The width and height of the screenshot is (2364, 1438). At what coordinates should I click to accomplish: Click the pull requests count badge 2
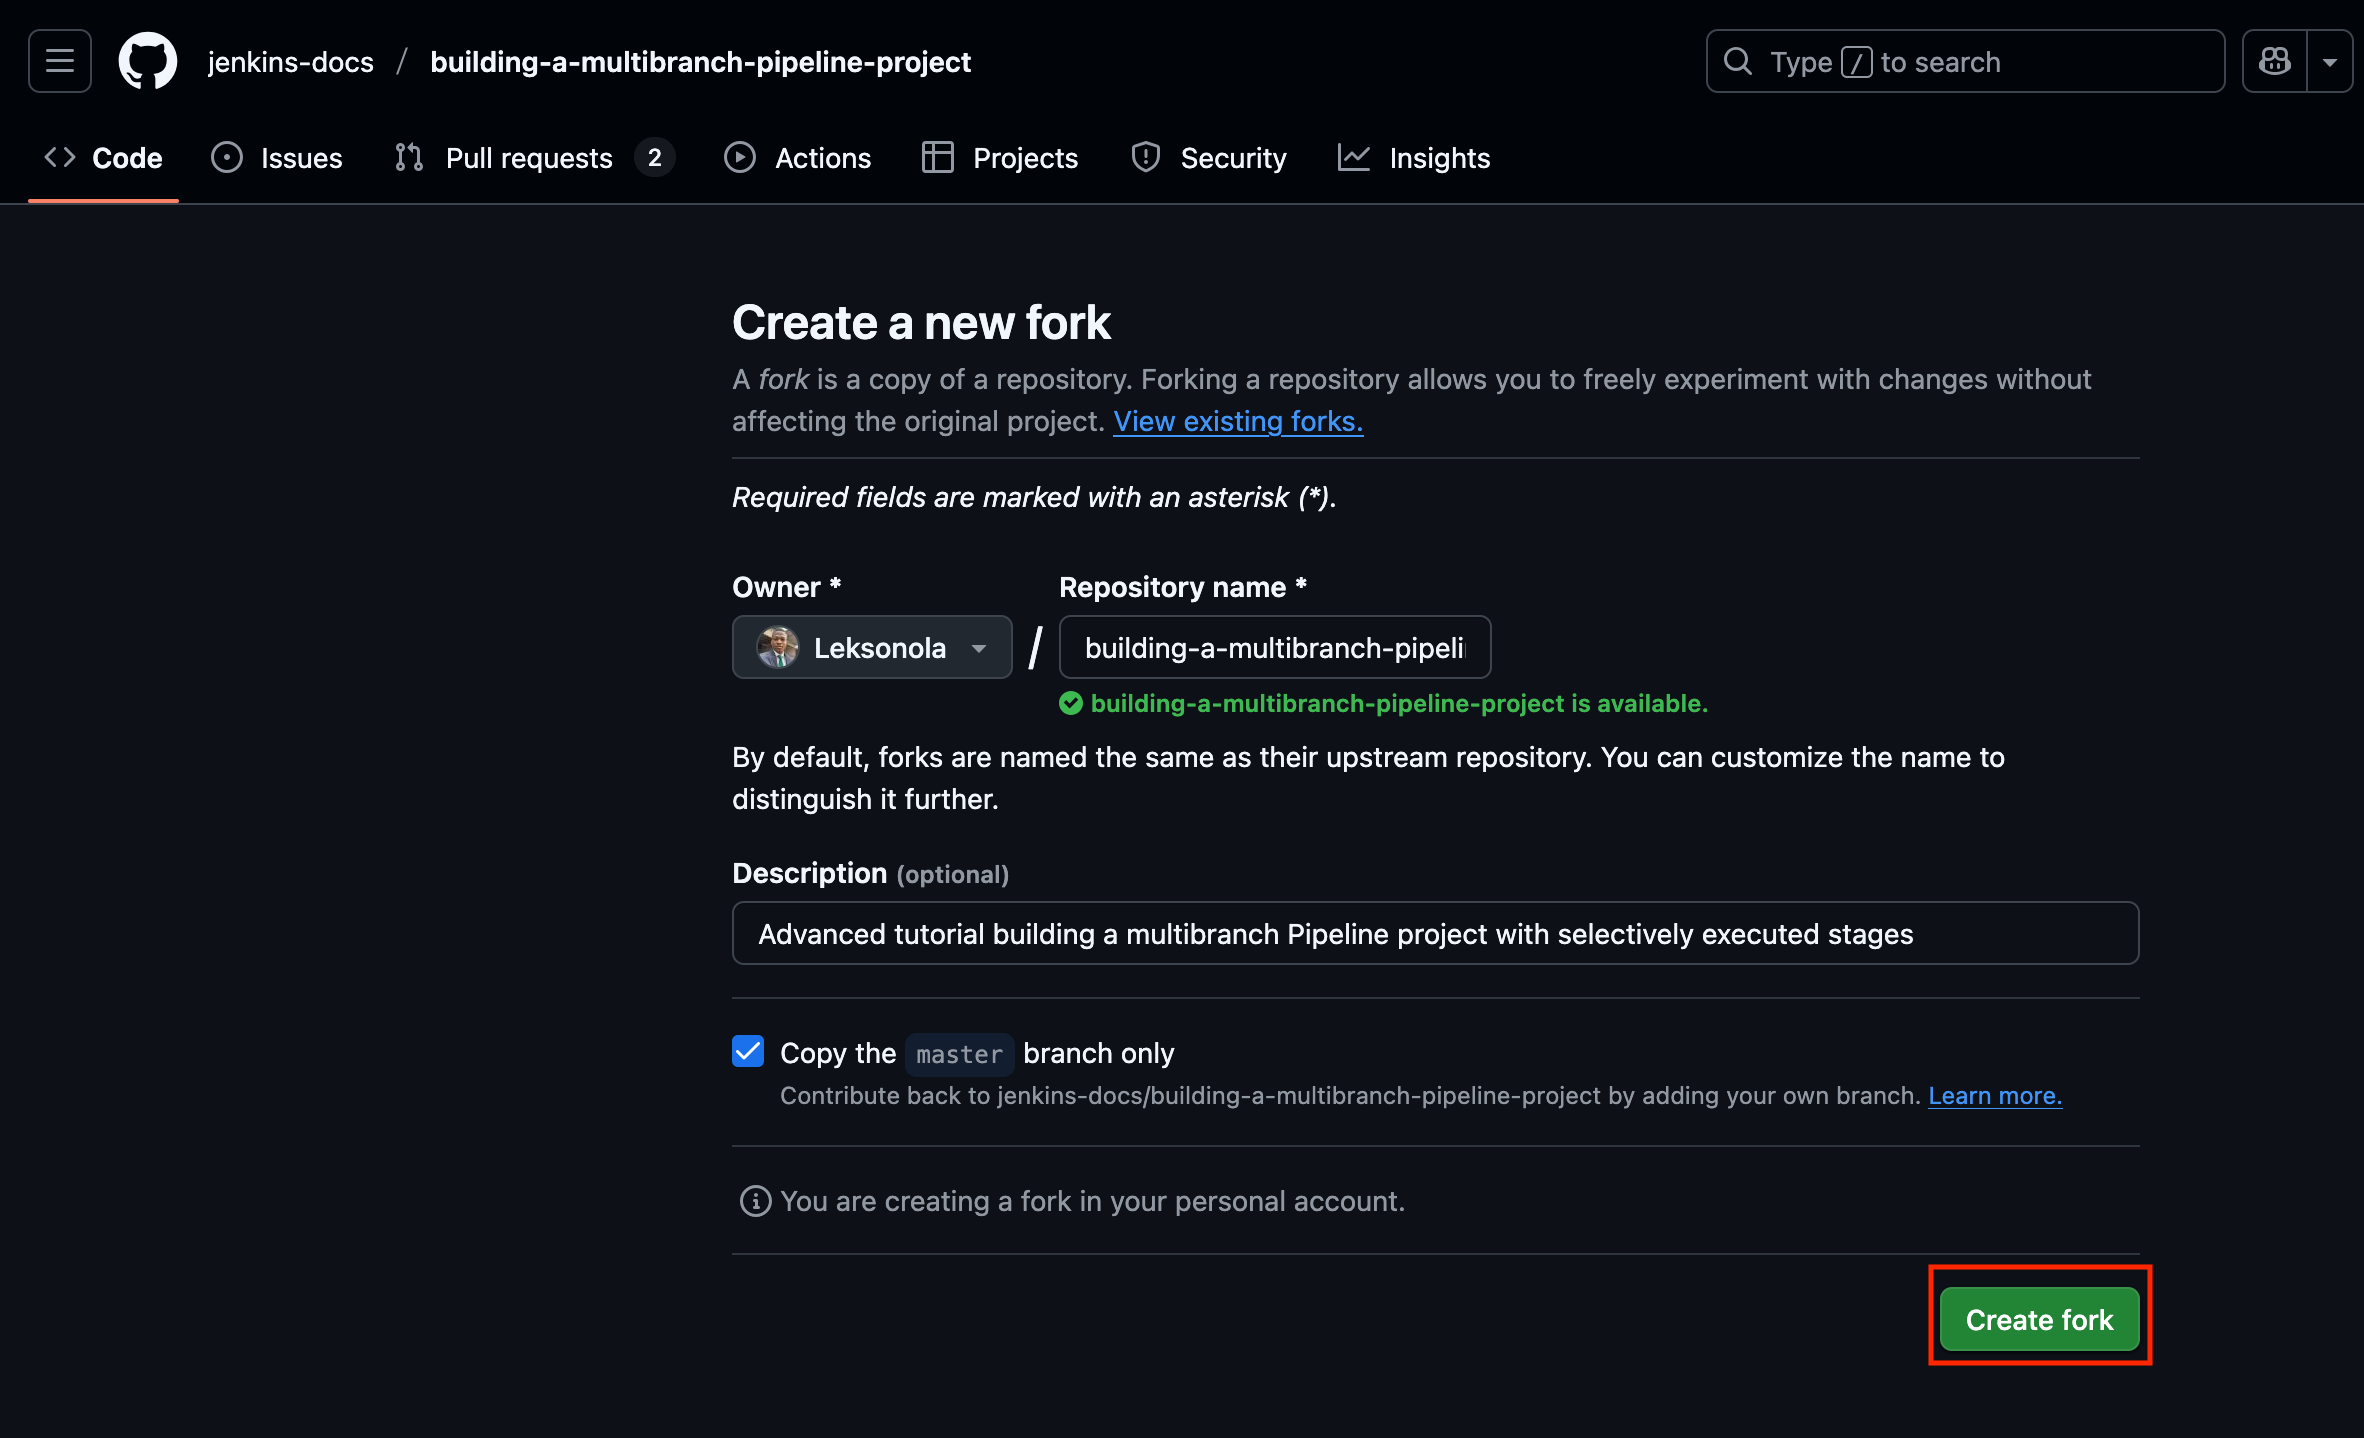click(655, 158)
